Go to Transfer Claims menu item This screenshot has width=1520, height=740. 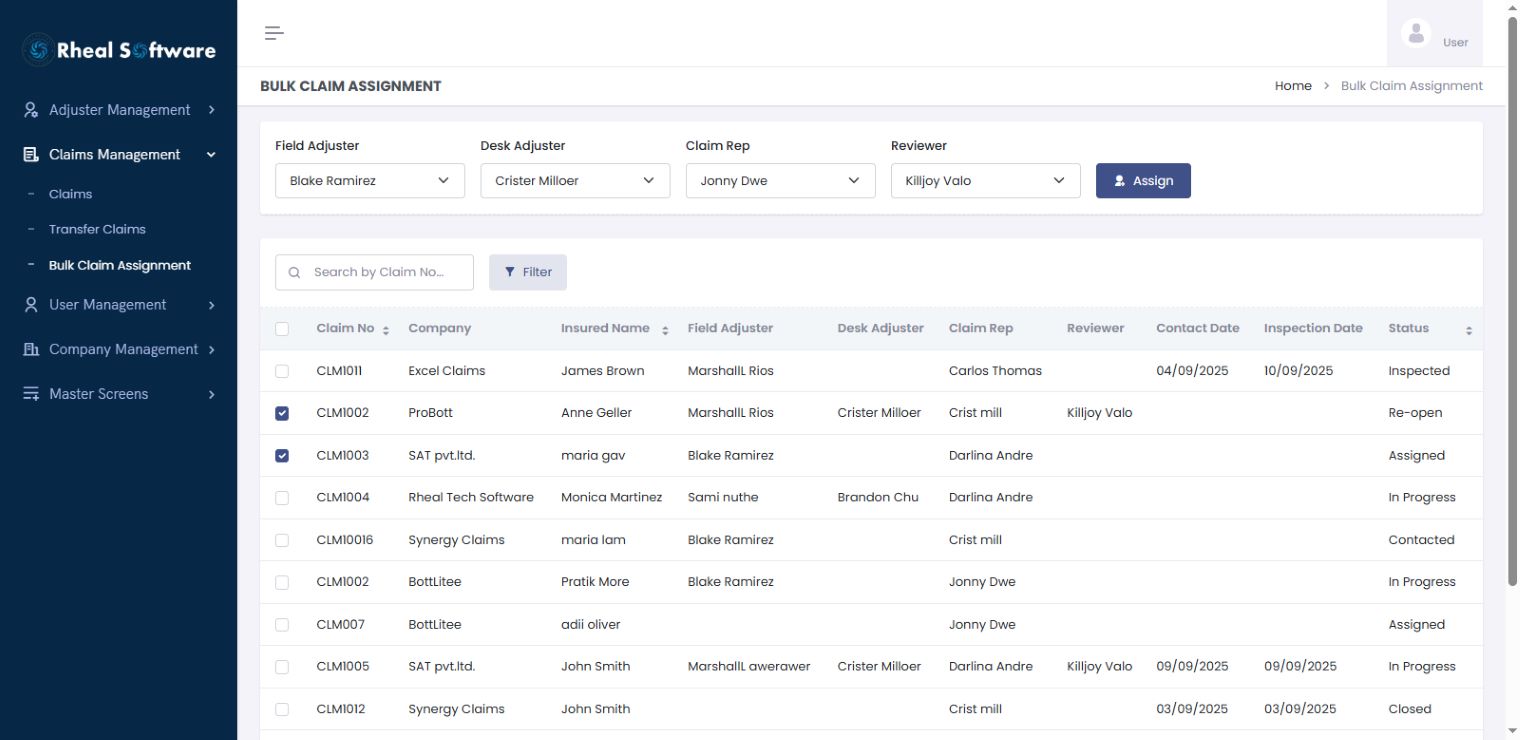97,229
